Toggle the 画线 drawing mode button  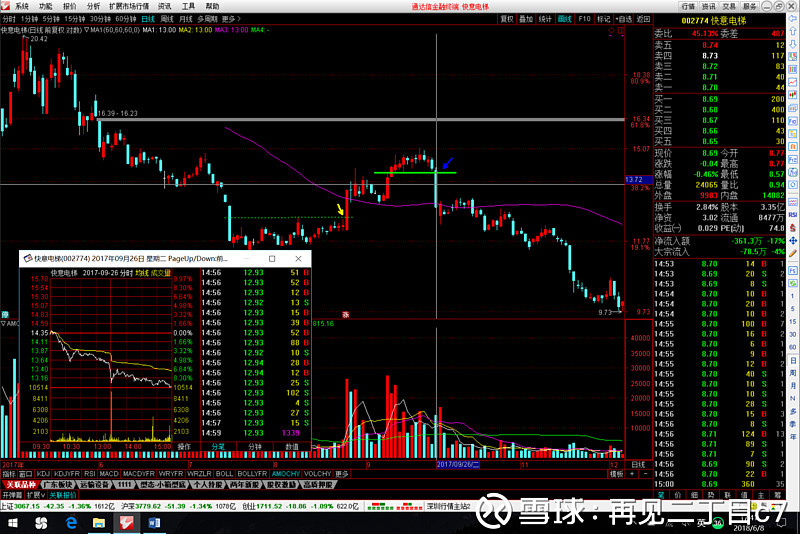566,18
